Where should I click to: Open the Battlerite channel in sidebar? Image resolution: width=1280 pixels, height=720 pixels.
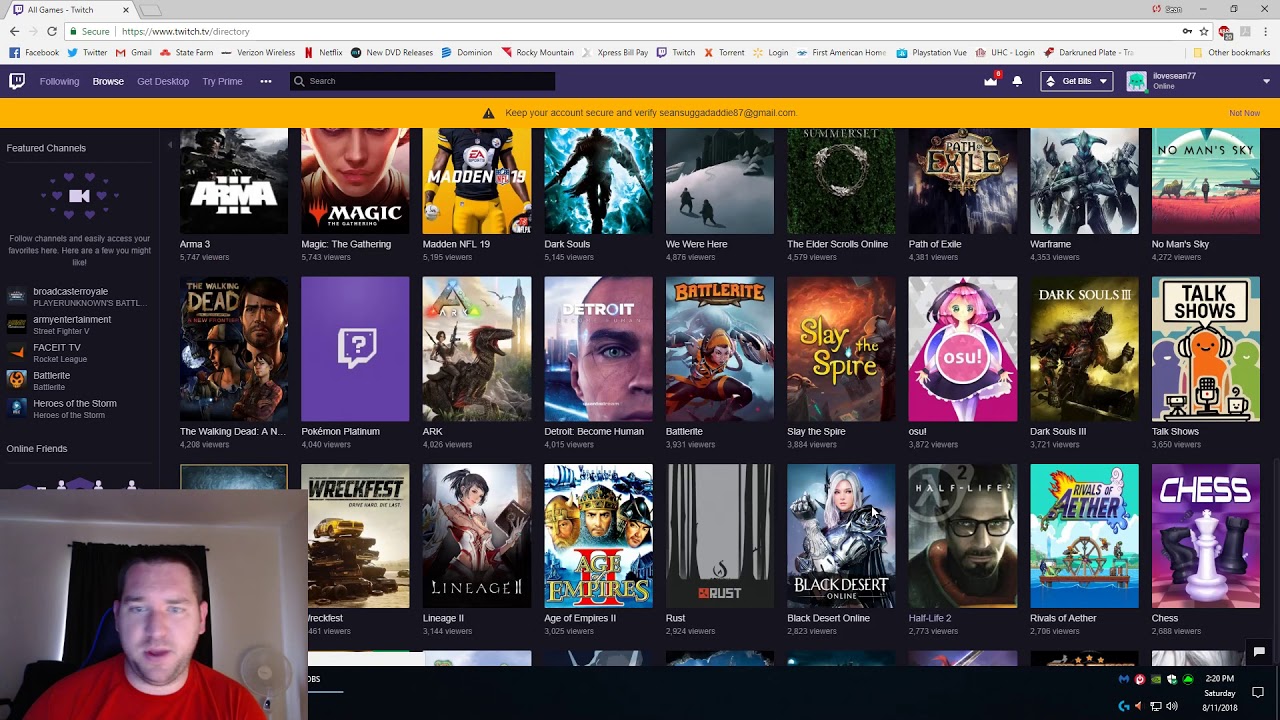[80, 381]
